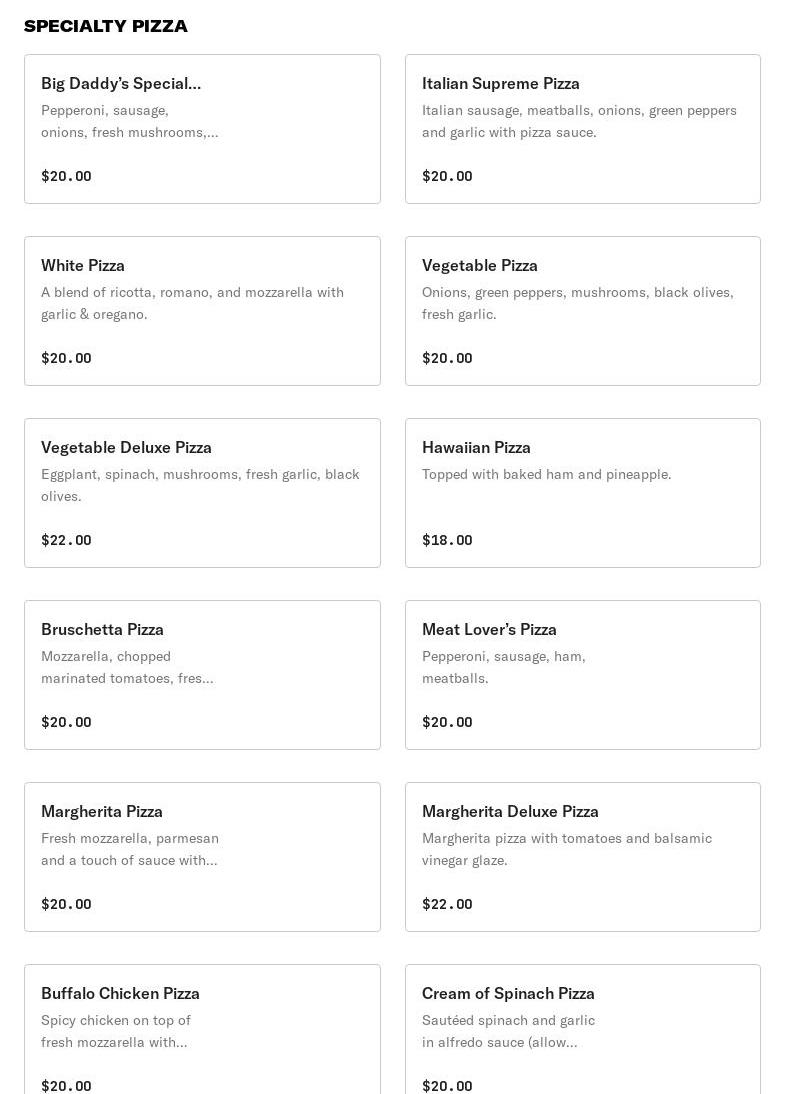Click the $22.00 price on Vegetable Deluxe Pizza
The width and height of the screenshot is (785, 1094).
66,540
